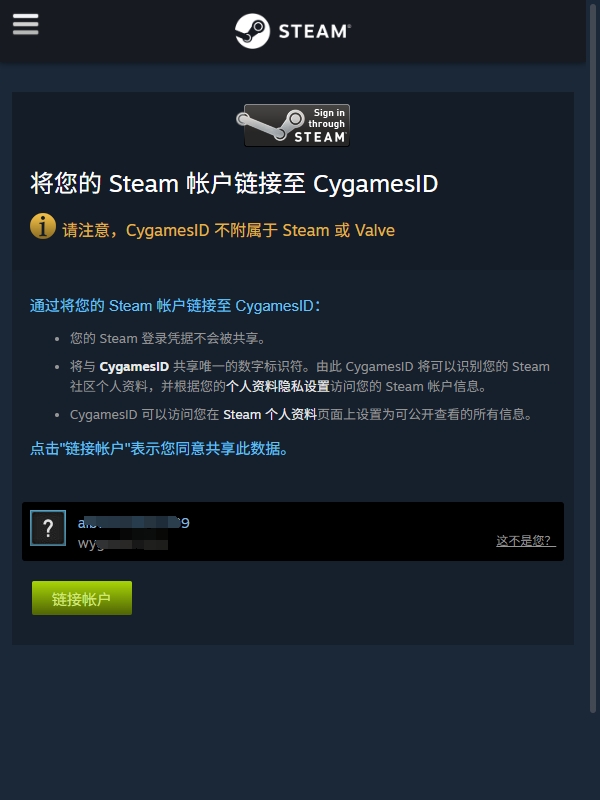
Task: Open the hamburger menu
Action: tap(26, 24)
